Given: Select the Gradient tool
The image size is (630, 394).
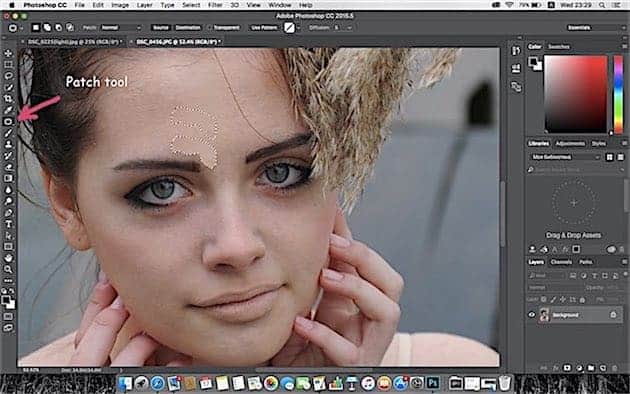Looking at the screenshot, I should pos(8,178).
